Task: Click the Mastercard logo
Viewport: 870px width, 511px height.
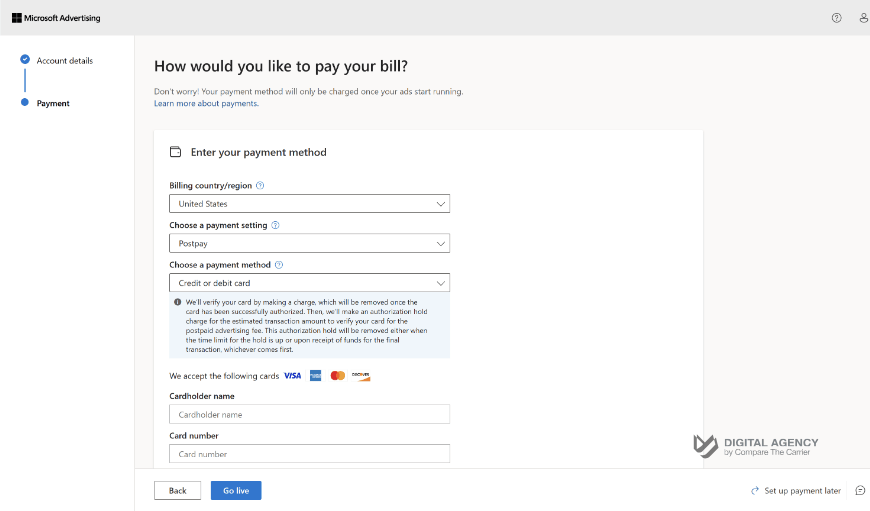Action: coord(337,376)
